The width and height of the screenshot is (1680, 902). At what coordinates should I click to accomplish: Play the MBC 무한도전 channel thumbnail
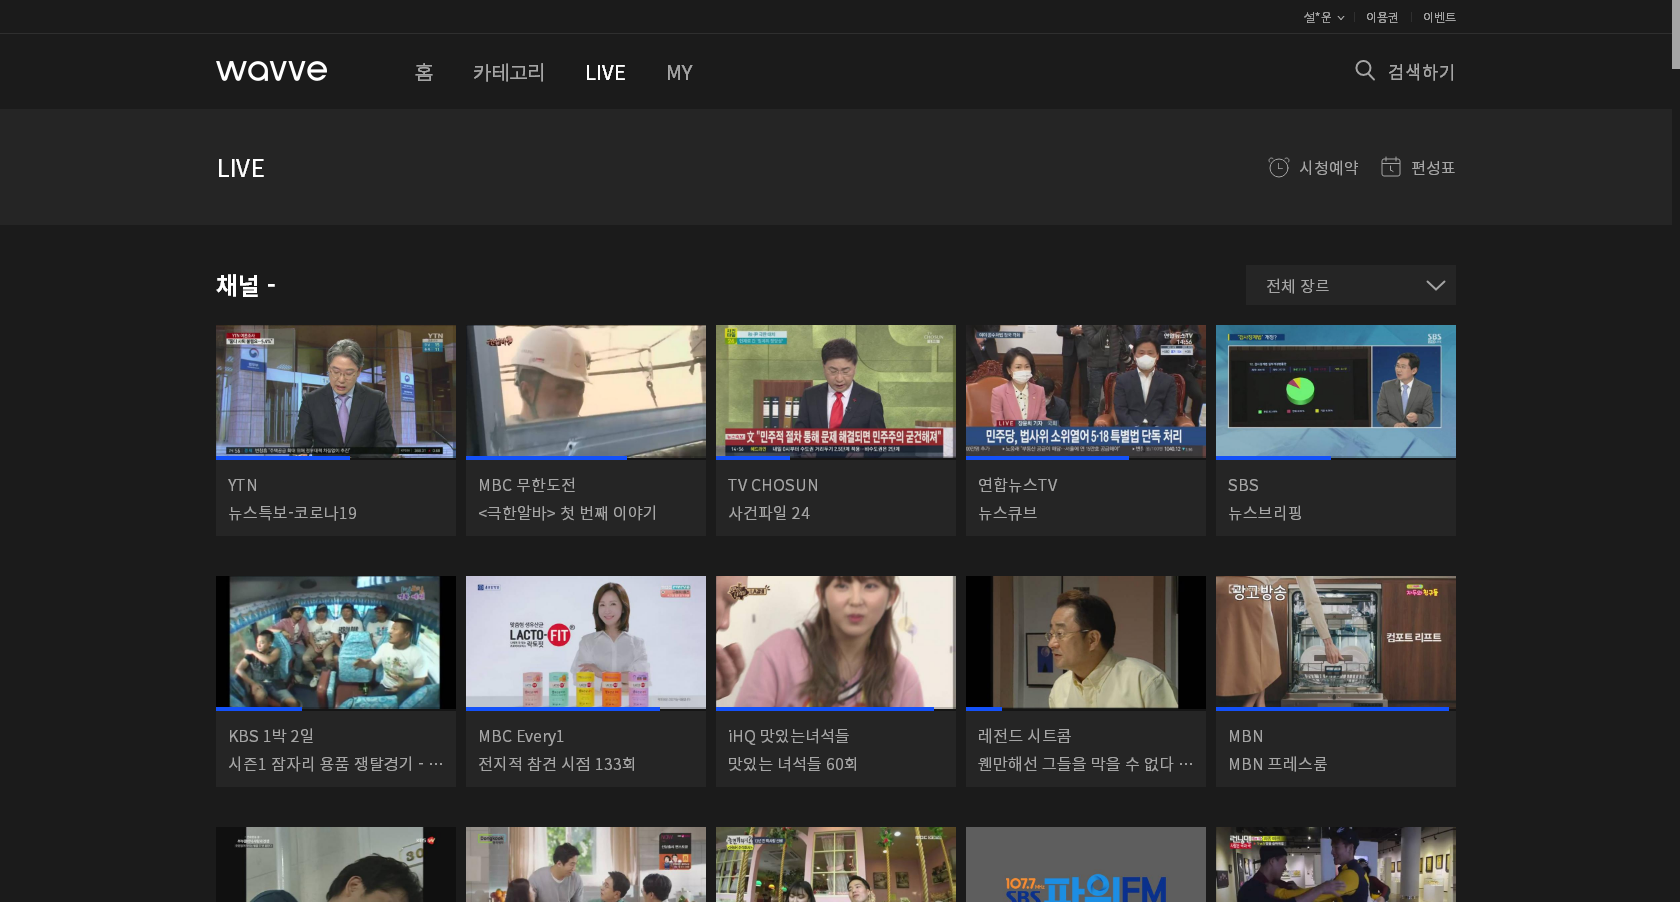click(x=586, y=391)
